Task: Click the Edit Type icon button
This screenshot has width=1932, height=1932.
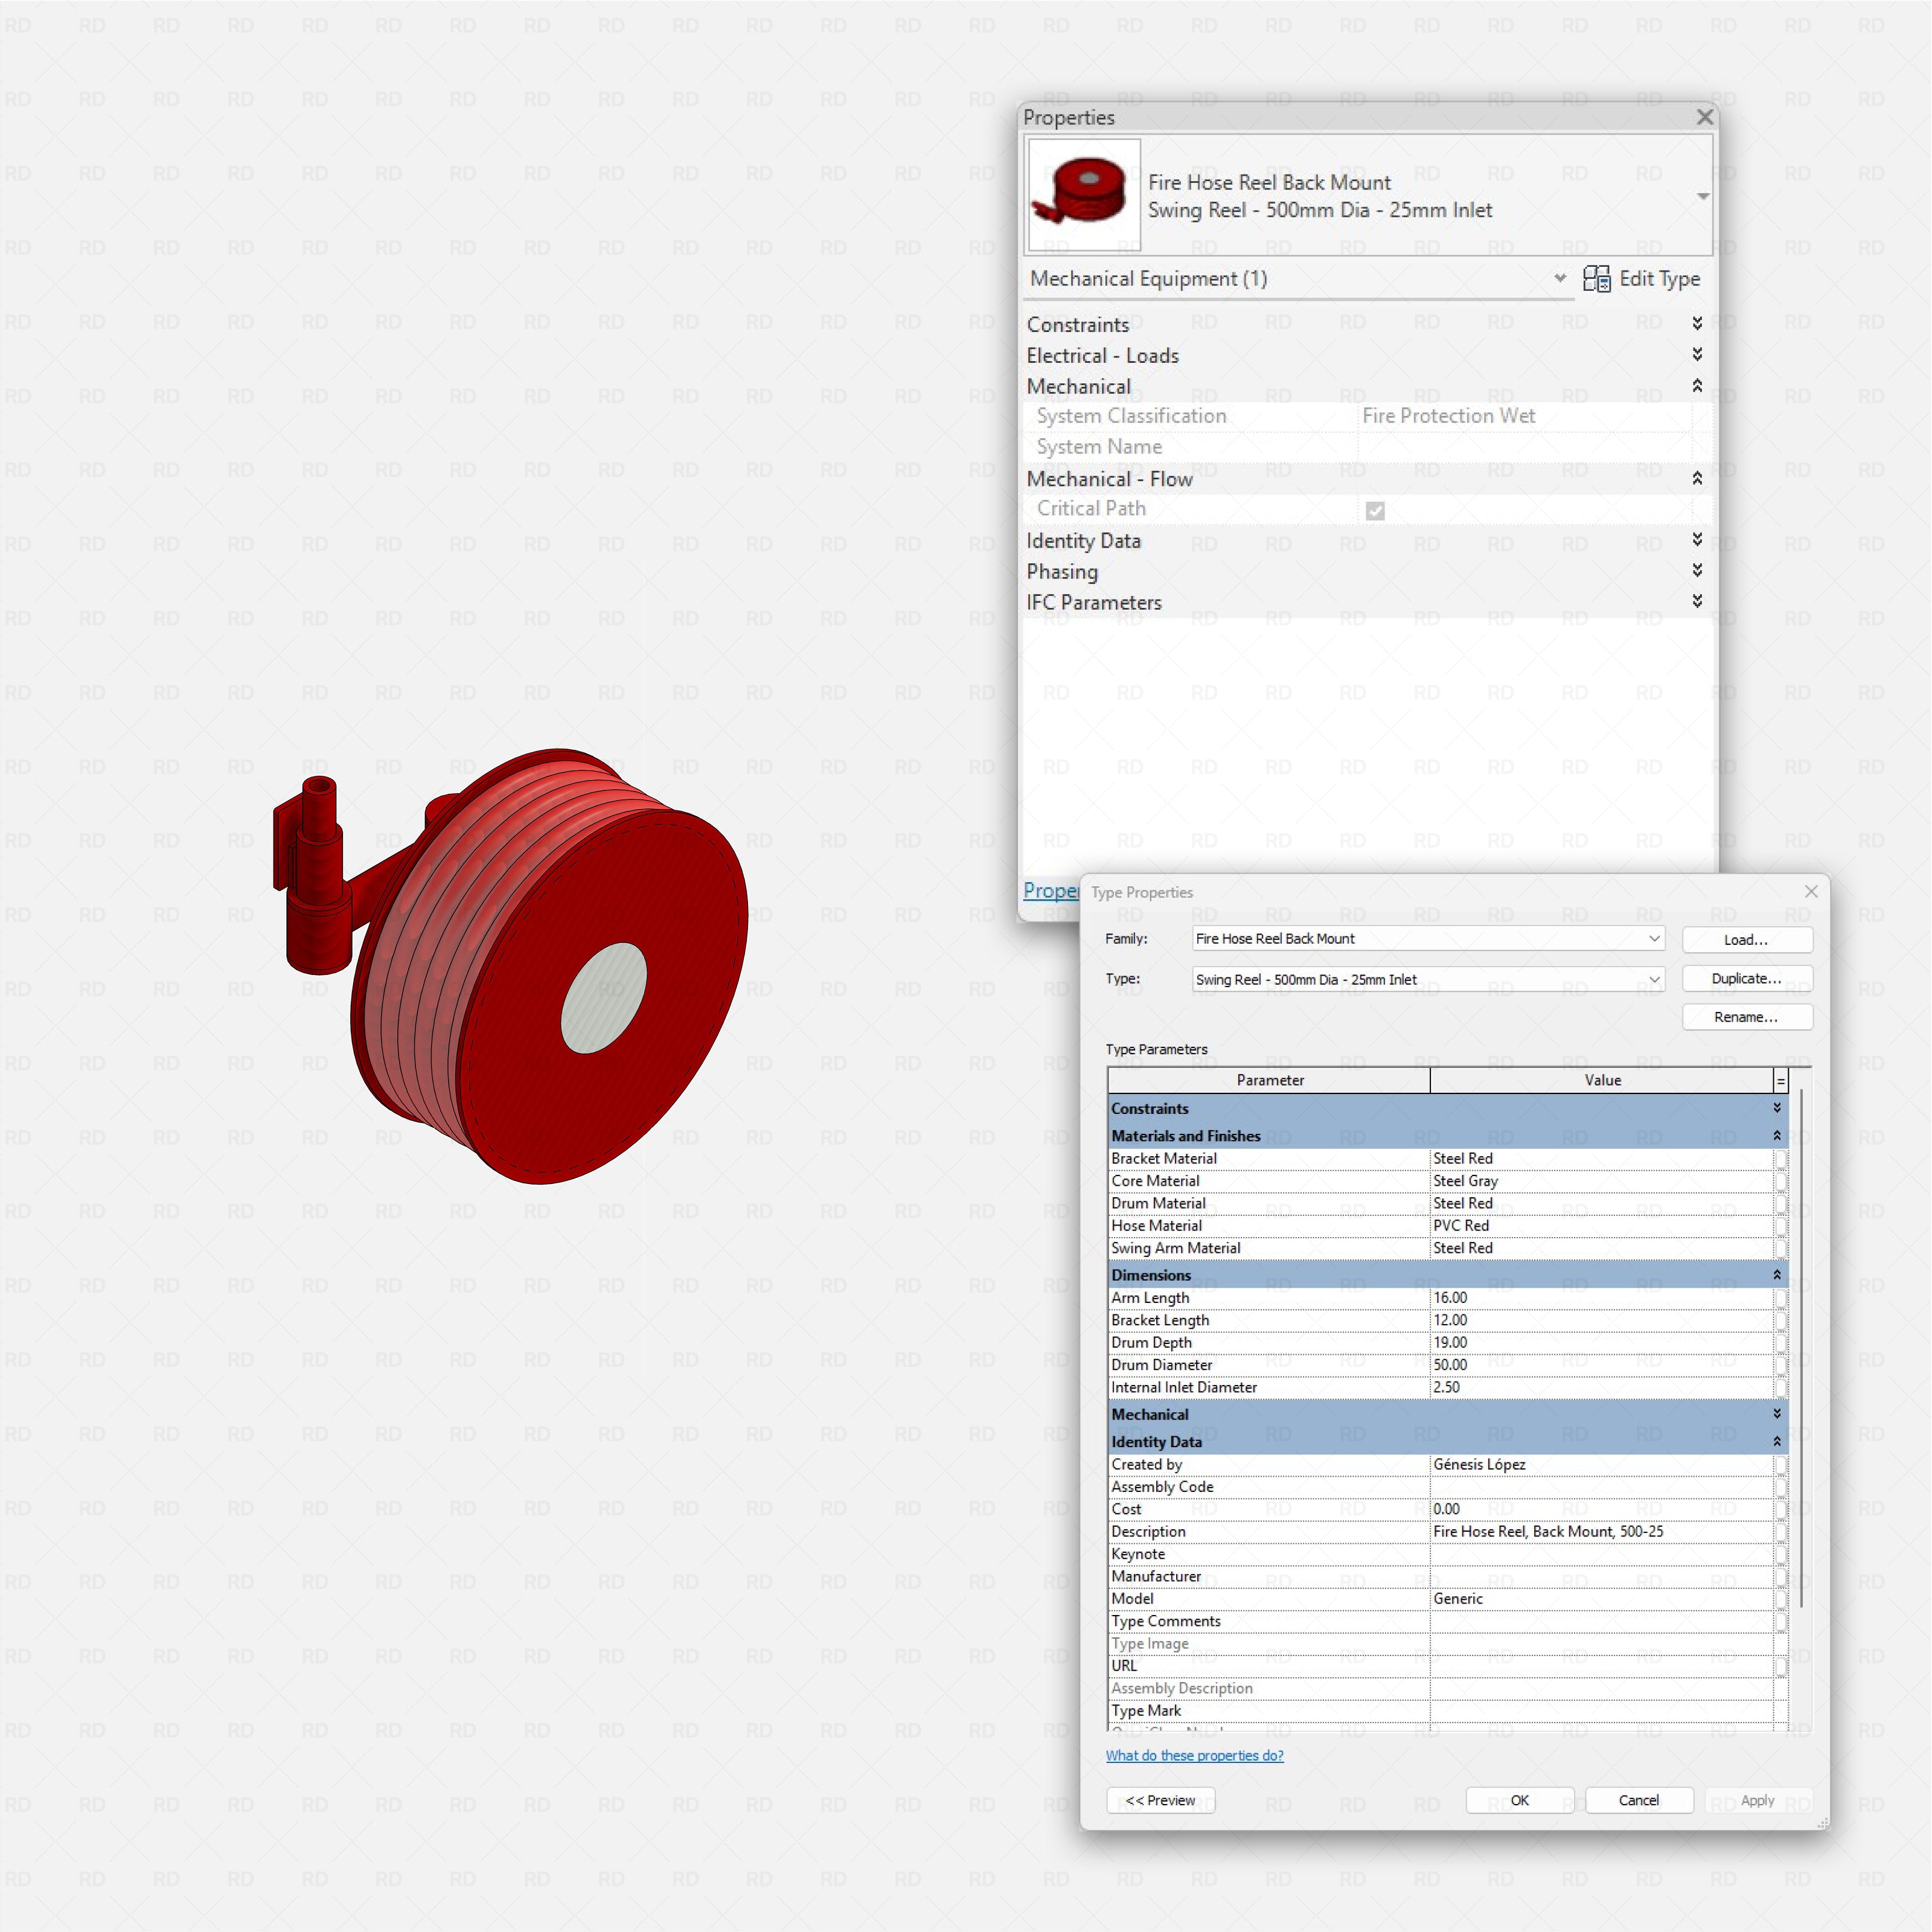Action: point(1641,279)
